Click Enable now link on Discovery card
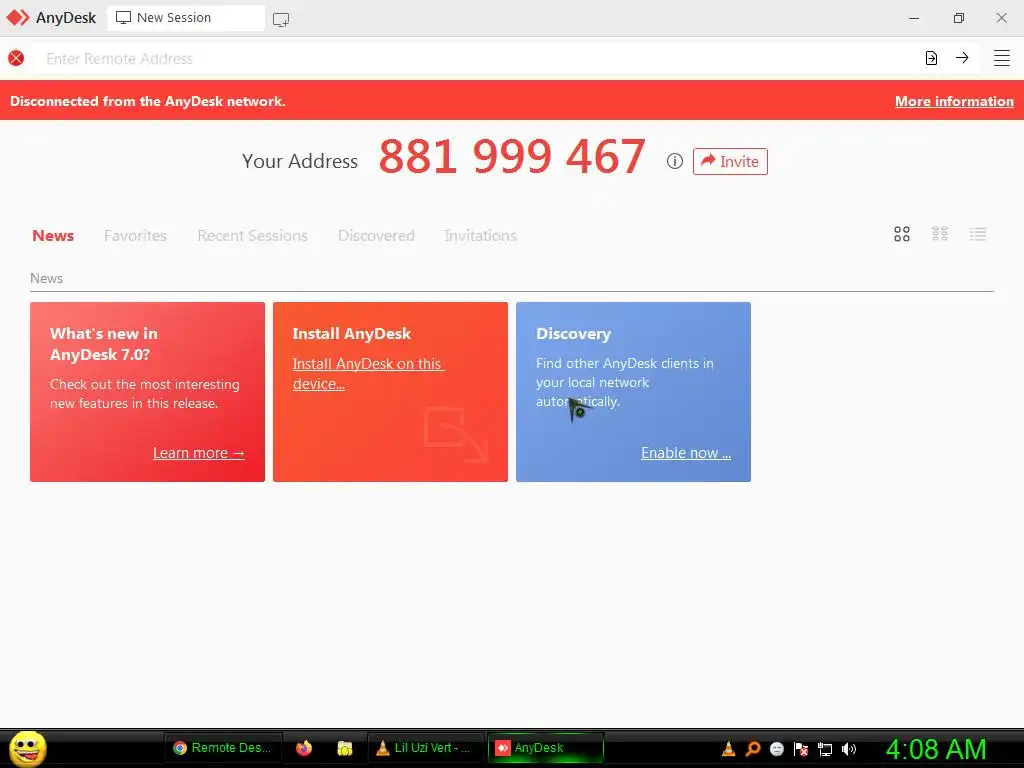Viewport: 1024px width, 768px height. tap(686, 453)
